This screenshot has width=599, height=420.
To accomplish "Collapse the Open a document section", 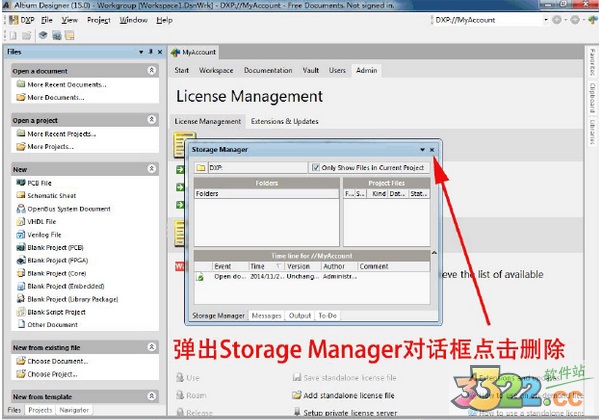I will point(151,70).
